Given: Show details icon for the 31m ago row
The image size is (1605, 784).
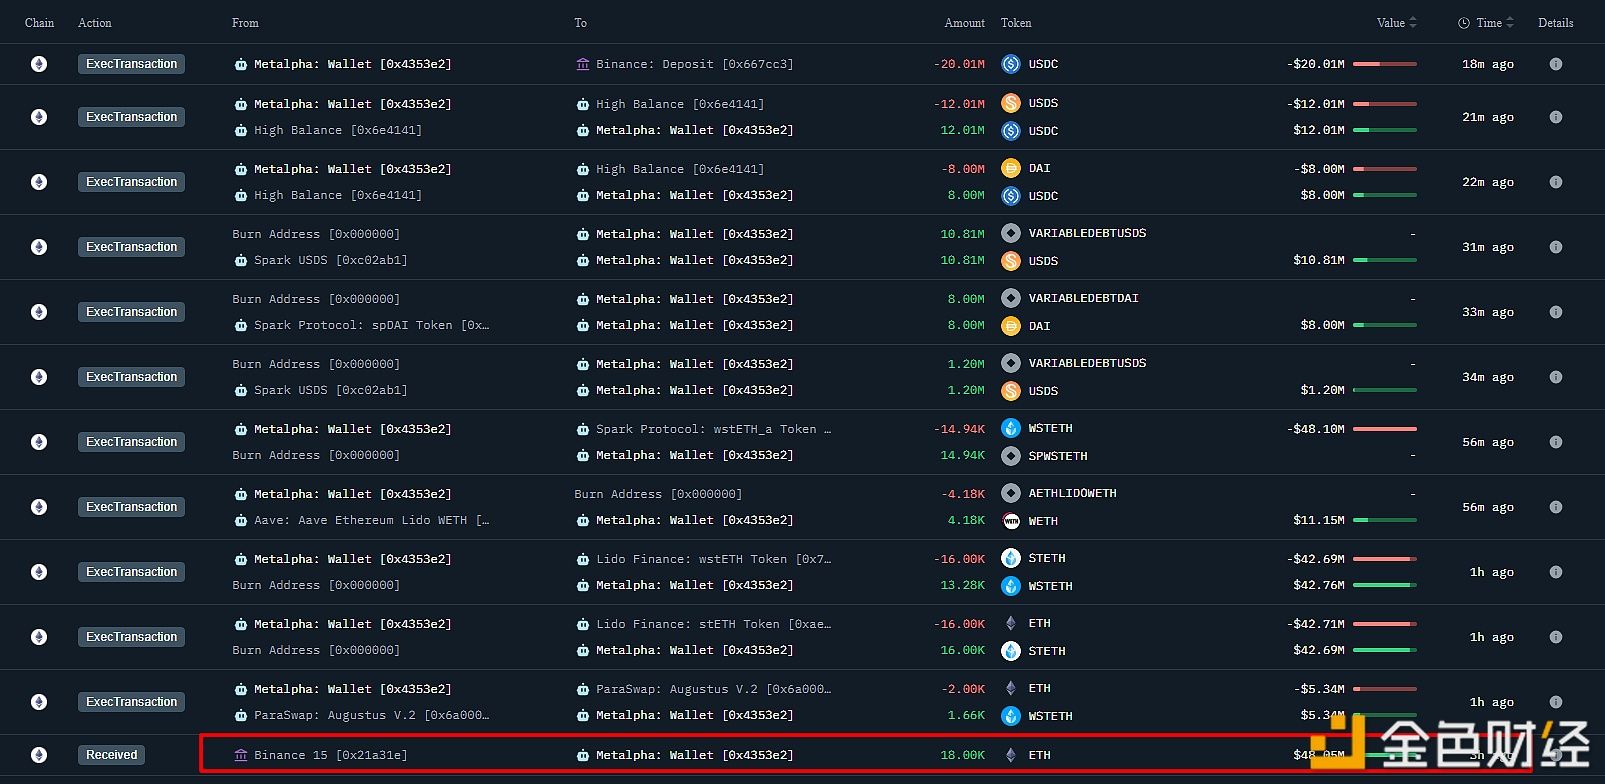Looking at the screenshot, I should (x=1555, y=247).
